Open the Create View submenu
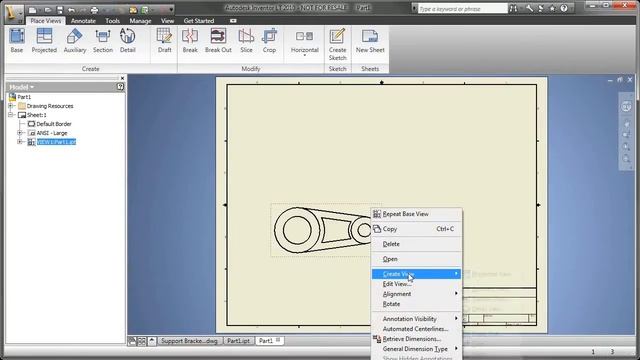Screen dimensions: 640x360 pyautogui.click(x=416, y=274)
